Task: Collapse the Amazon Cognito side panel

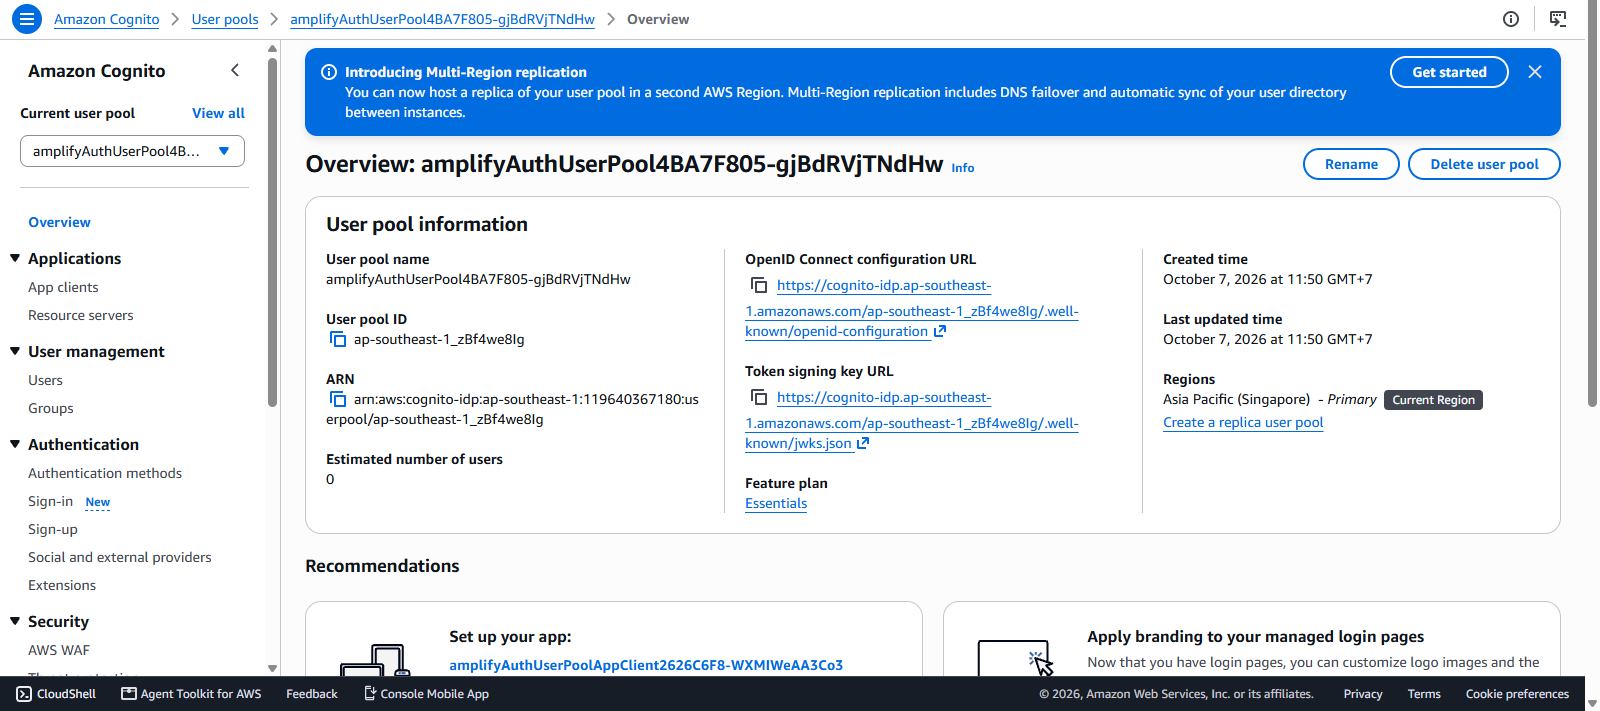Action: [x=235, y=70]
